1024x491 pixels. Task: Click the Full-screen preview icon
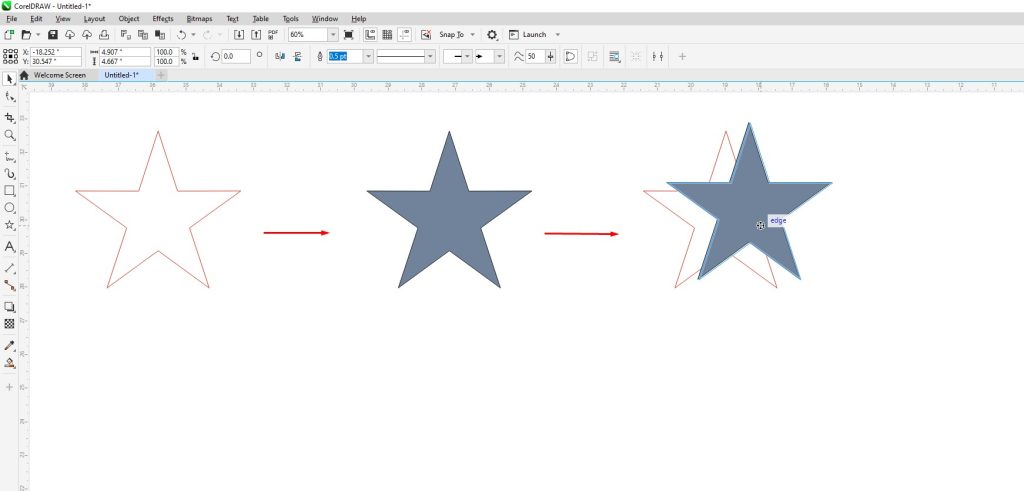(349, 35)
